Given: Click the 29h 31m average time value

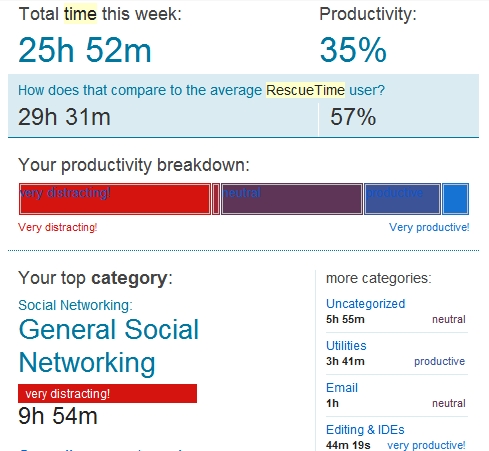Looking at the screenshot, I should tap(64, 117).
